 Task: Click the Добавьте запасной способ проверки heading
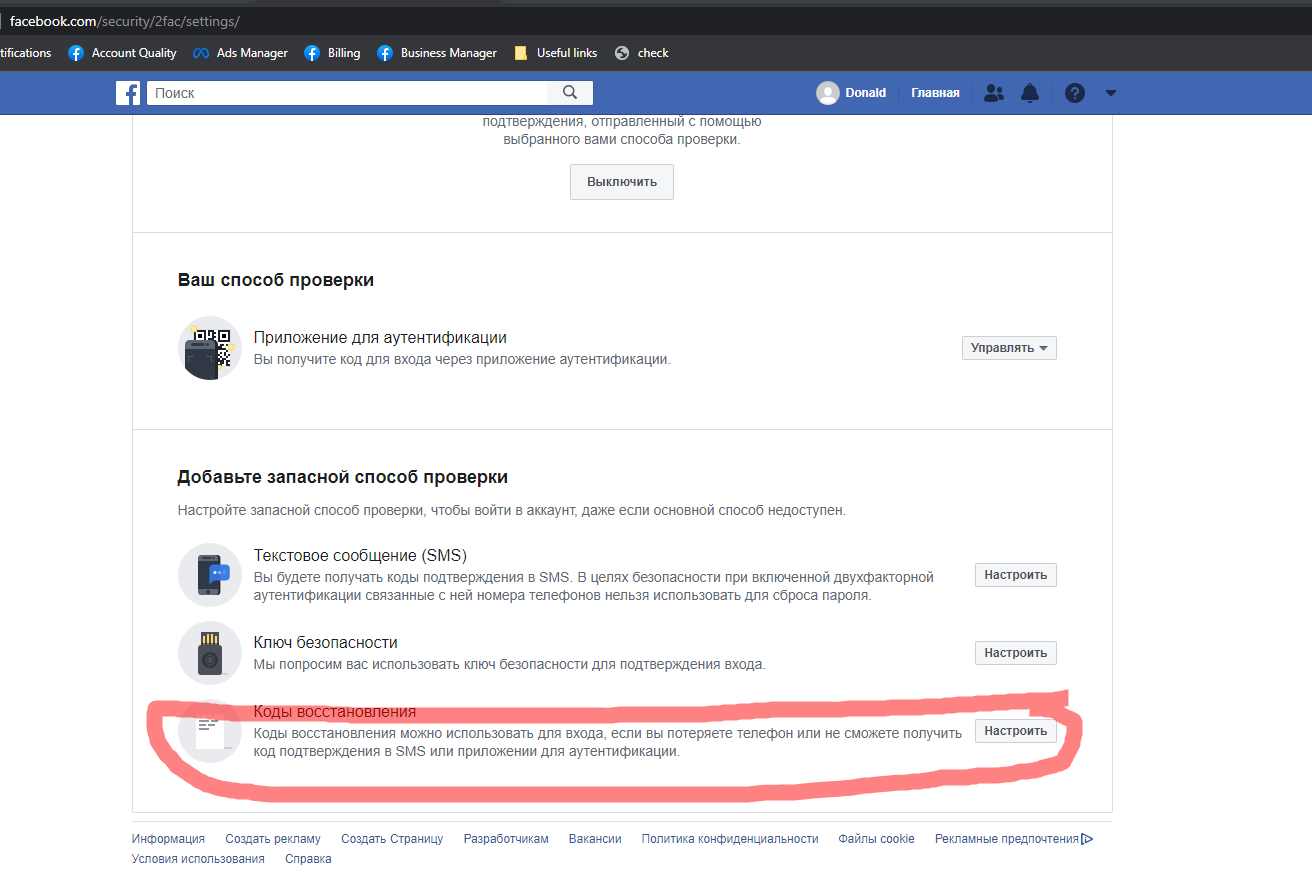pos(343,477)
